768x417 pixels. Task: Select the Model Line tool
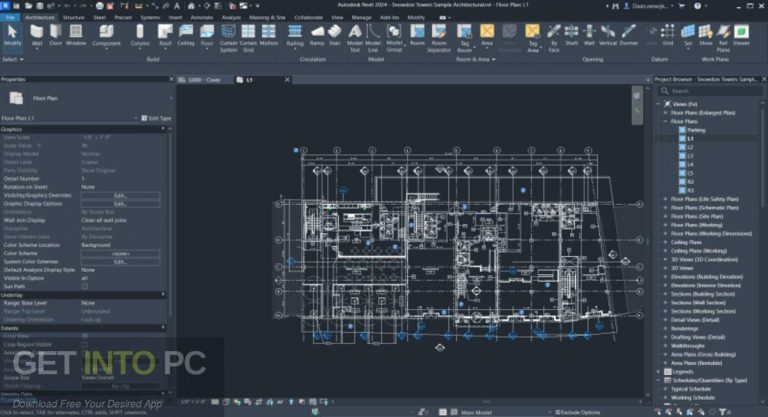(x=373, y=38)
